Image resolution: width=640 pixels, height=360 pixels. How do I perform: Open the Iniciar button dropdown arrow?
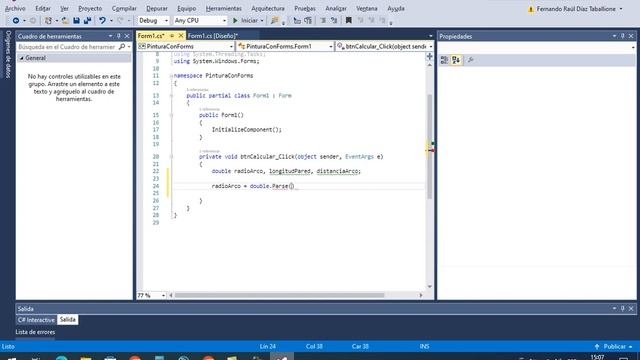click(x=262, y=21)
